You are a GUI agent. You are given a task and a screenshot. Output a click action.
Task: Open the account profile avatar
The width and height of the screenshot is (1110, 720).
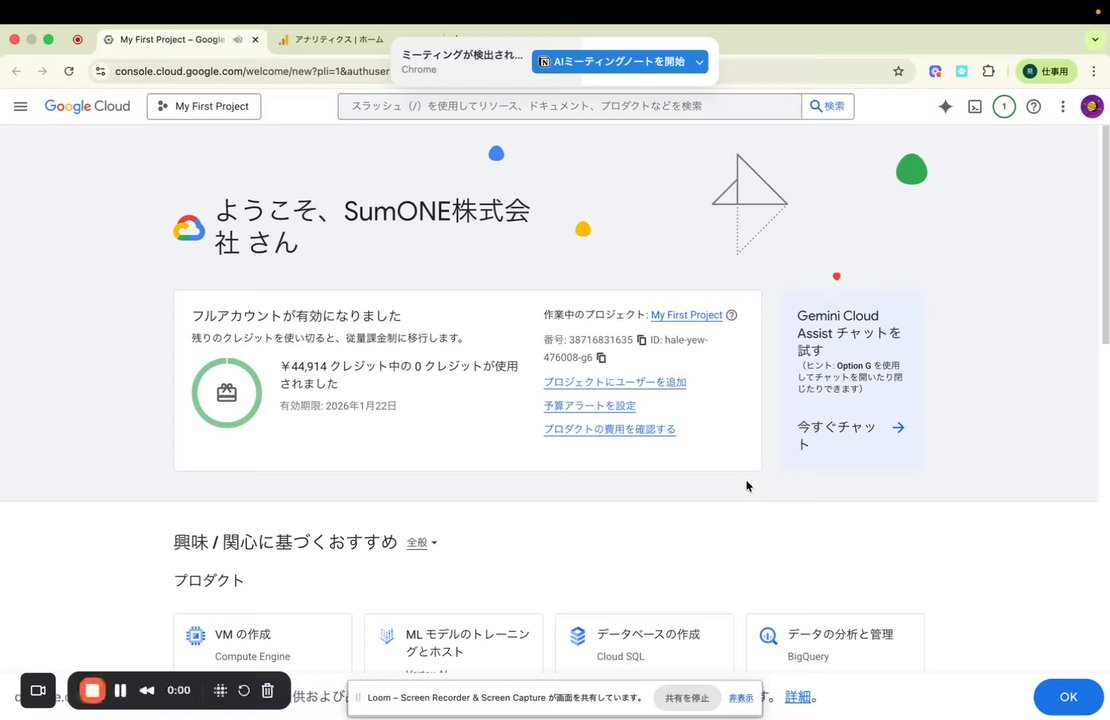(1092, 106)
